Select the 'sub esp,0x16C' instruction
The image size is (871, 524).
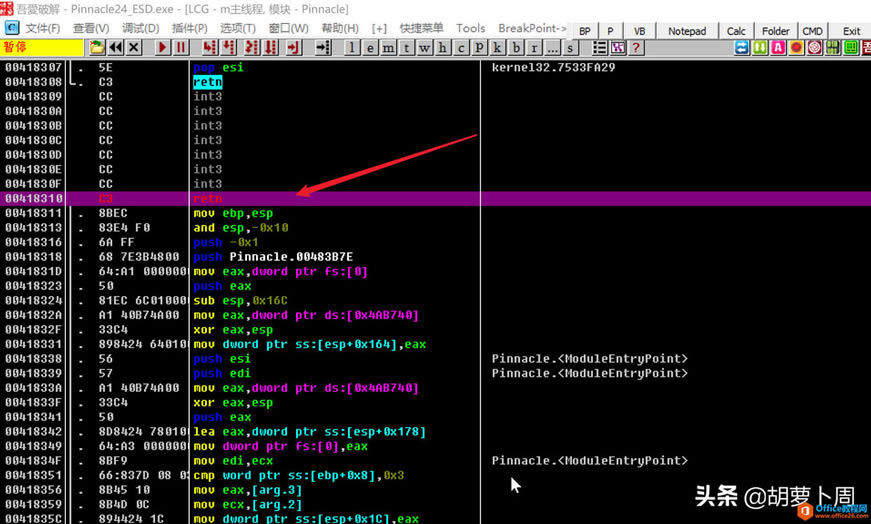240,301
